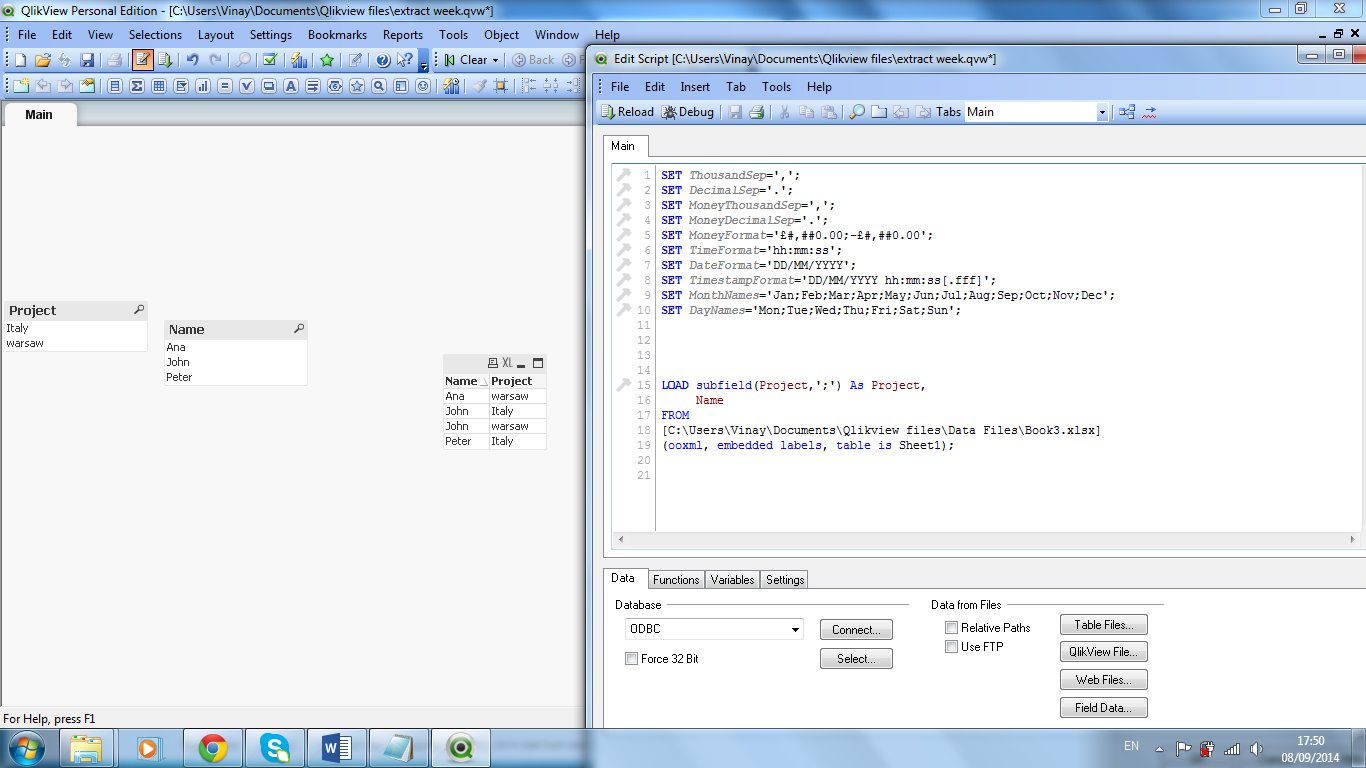
Task: Open help topics question mark icon
Action: [383, 60]
